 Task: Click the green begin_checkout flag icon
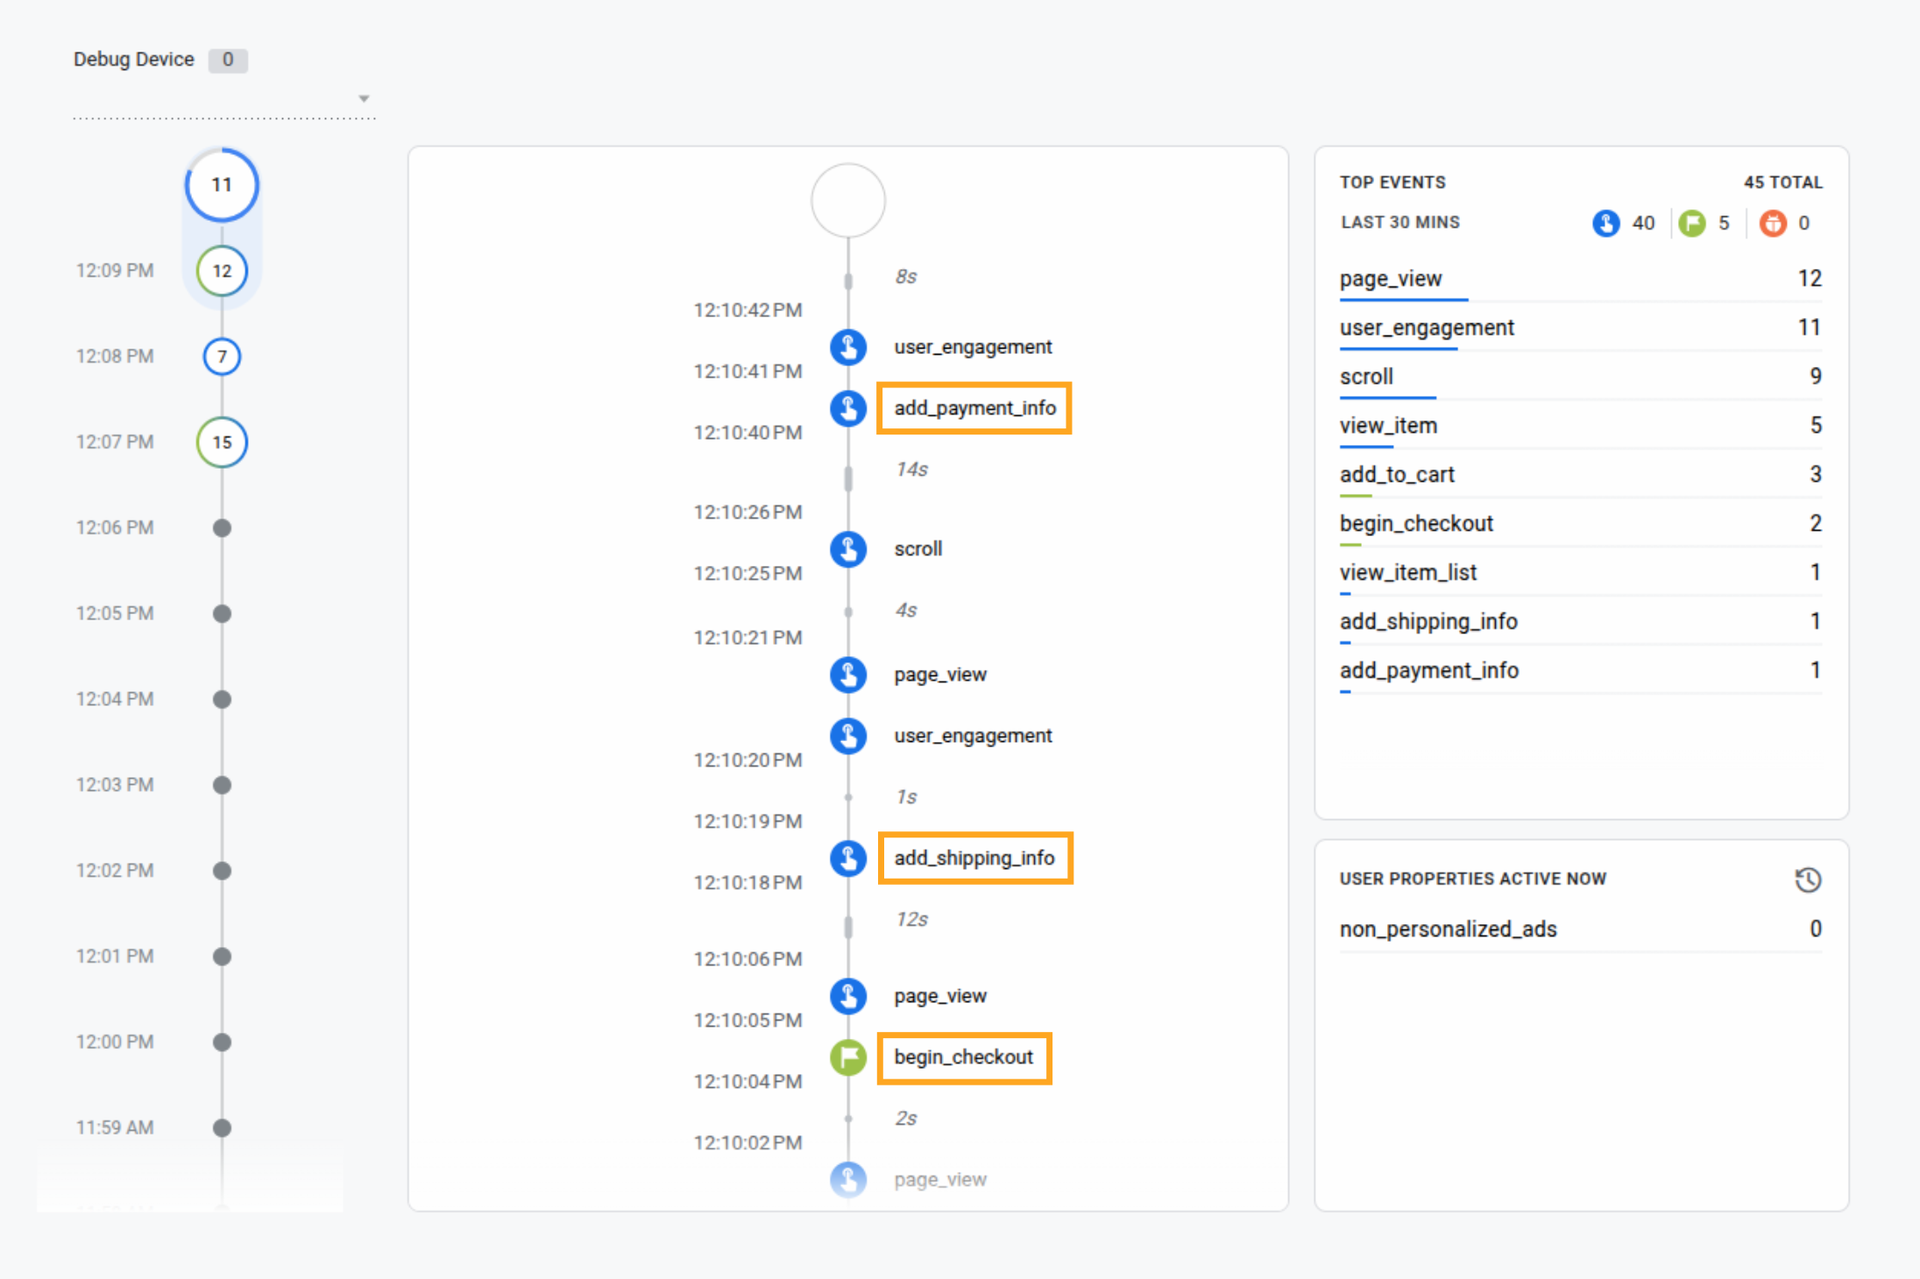click(x=848, y=1057)
